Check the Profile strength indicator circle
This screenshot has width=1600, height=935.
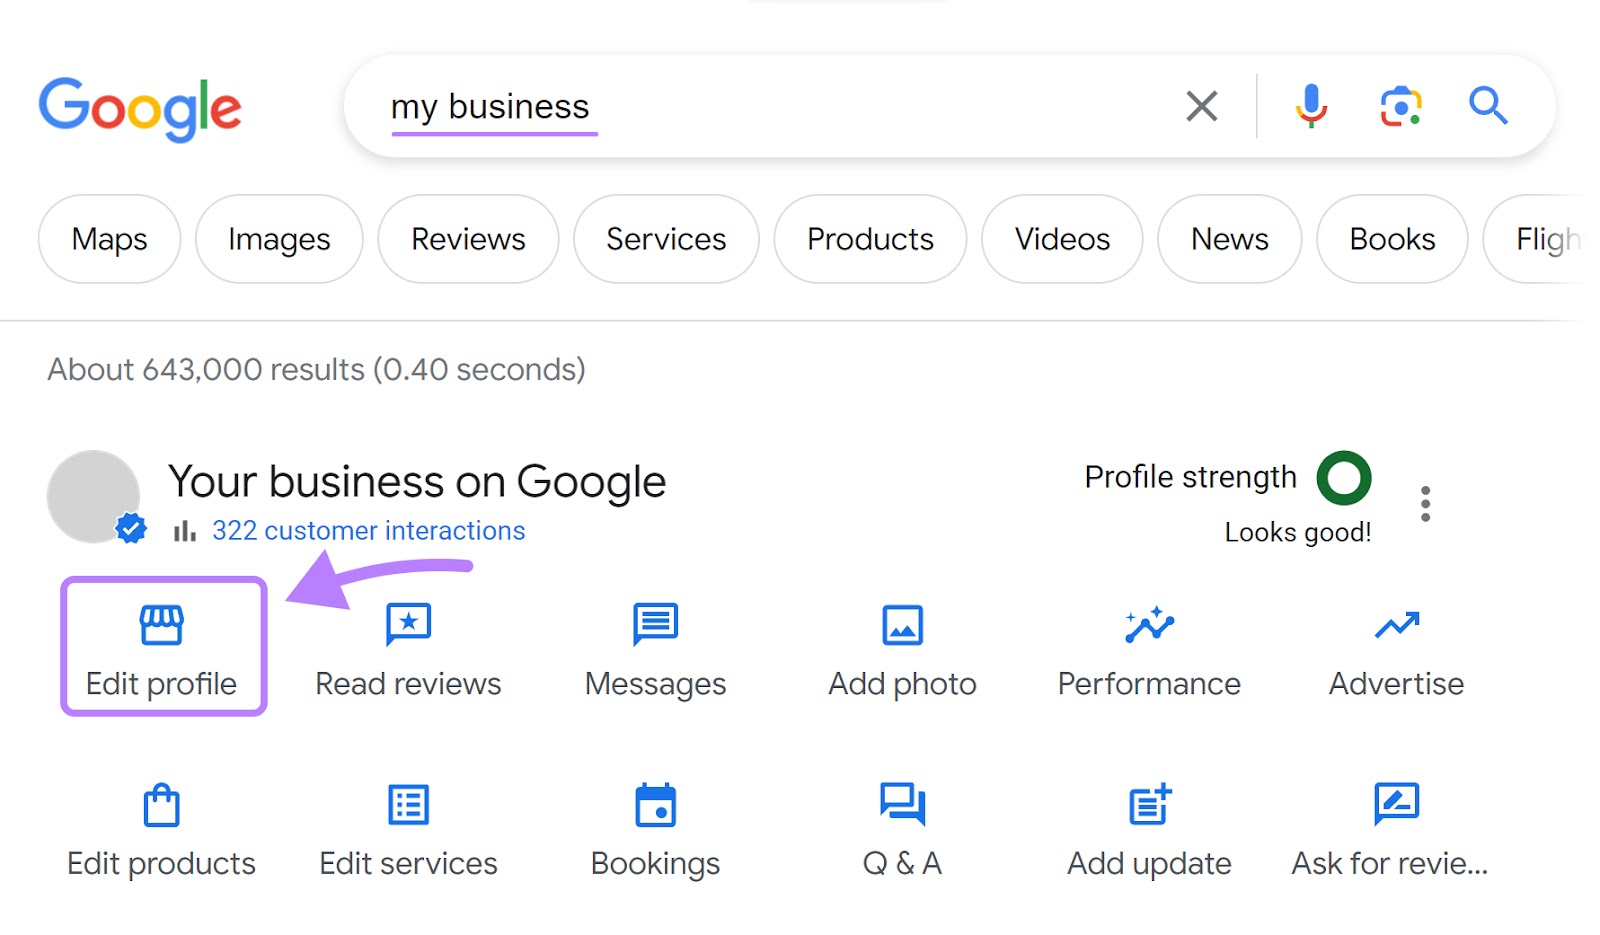pyautogui.click(x=1345, y=477)
